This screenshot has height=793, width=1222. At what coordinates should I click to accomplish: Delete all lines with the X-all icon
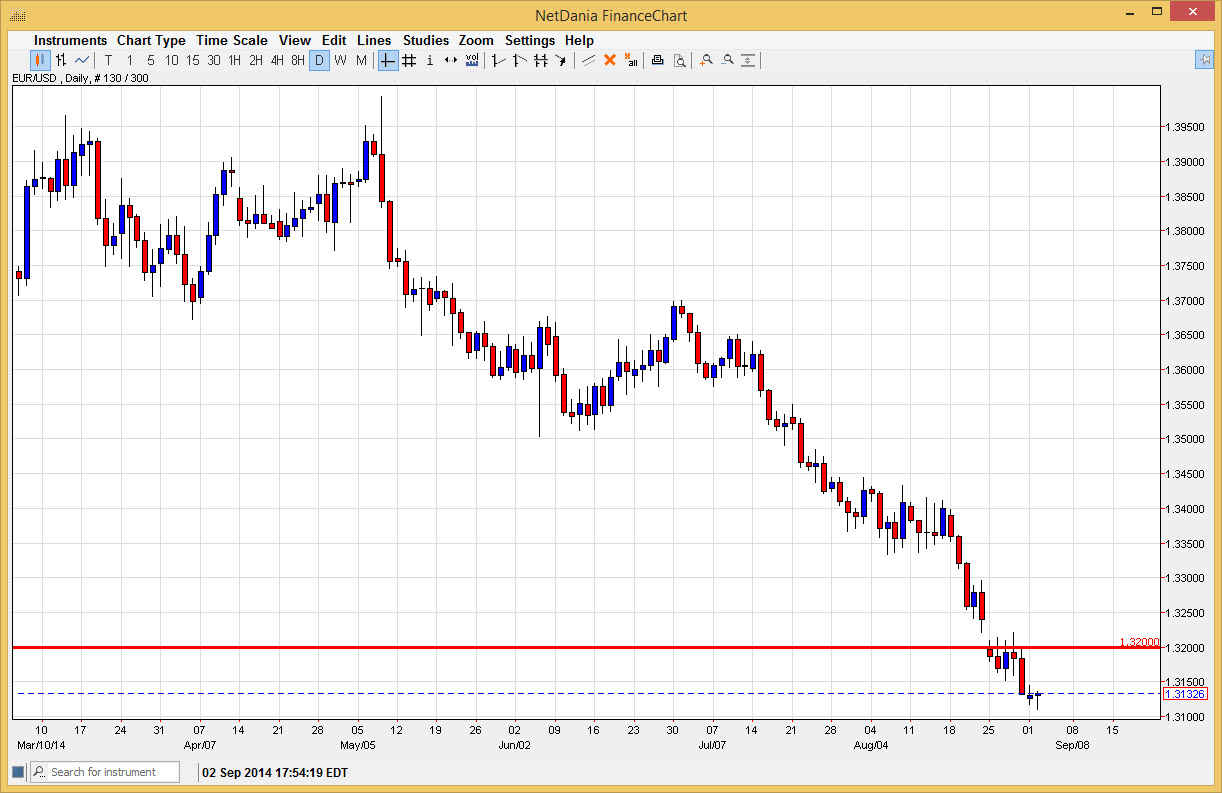pos(632,60)
